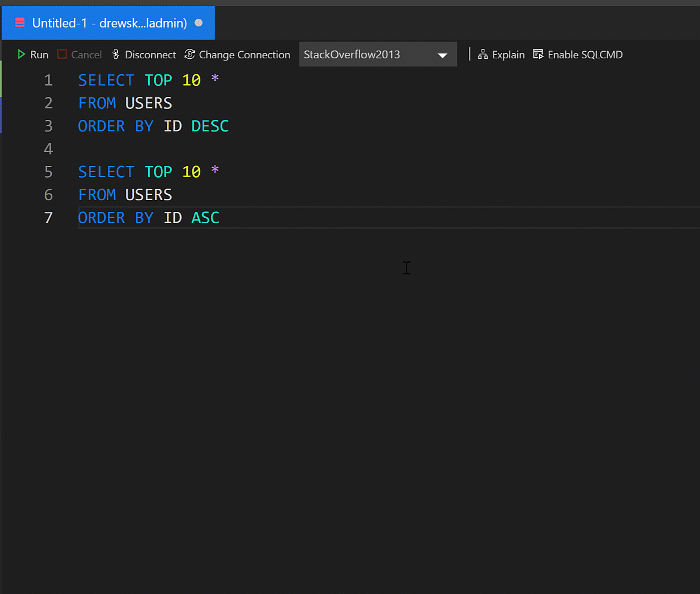The image size is (700, 594).
Task: Open the StackOverflow2013 database dropdown
Action: [x=378, y=54]
